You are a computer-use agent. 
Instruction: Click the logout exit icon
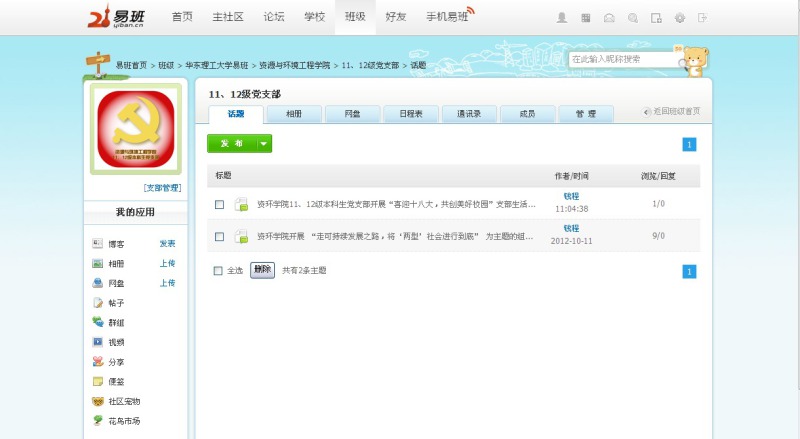click(x=703, y=18)
